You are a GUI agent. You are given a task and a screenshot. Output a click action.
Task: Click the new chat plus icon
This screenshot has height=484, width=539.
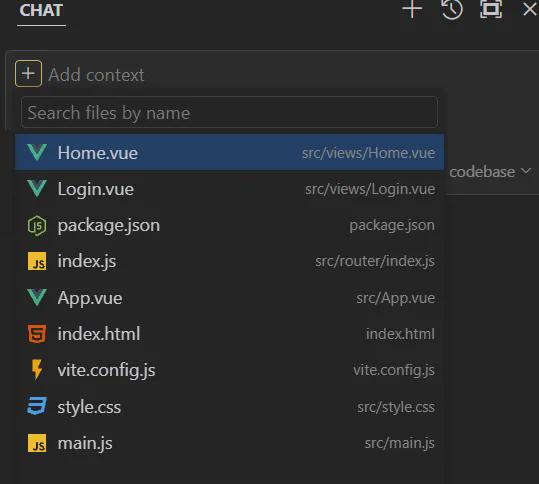coord(412,9)
